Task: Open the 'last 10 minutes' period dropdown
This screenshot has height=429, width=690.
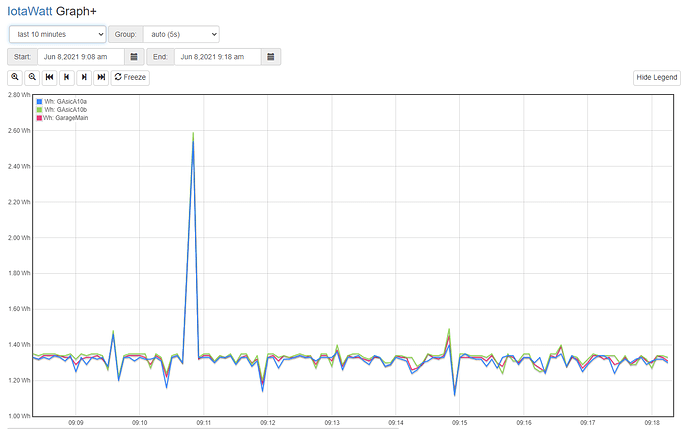Action: click(58, 34)
